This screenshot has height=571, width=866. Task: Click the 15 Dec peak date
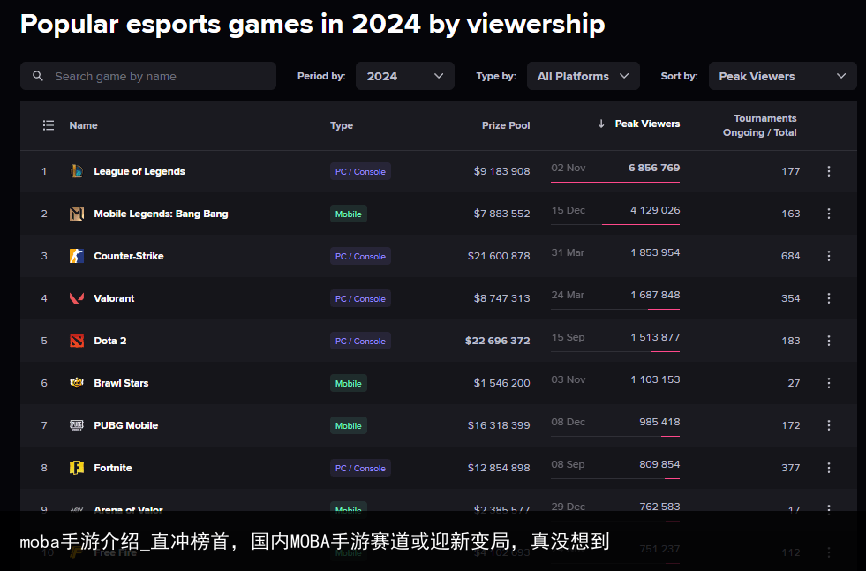pyautogui.click(x=568, y=210)
